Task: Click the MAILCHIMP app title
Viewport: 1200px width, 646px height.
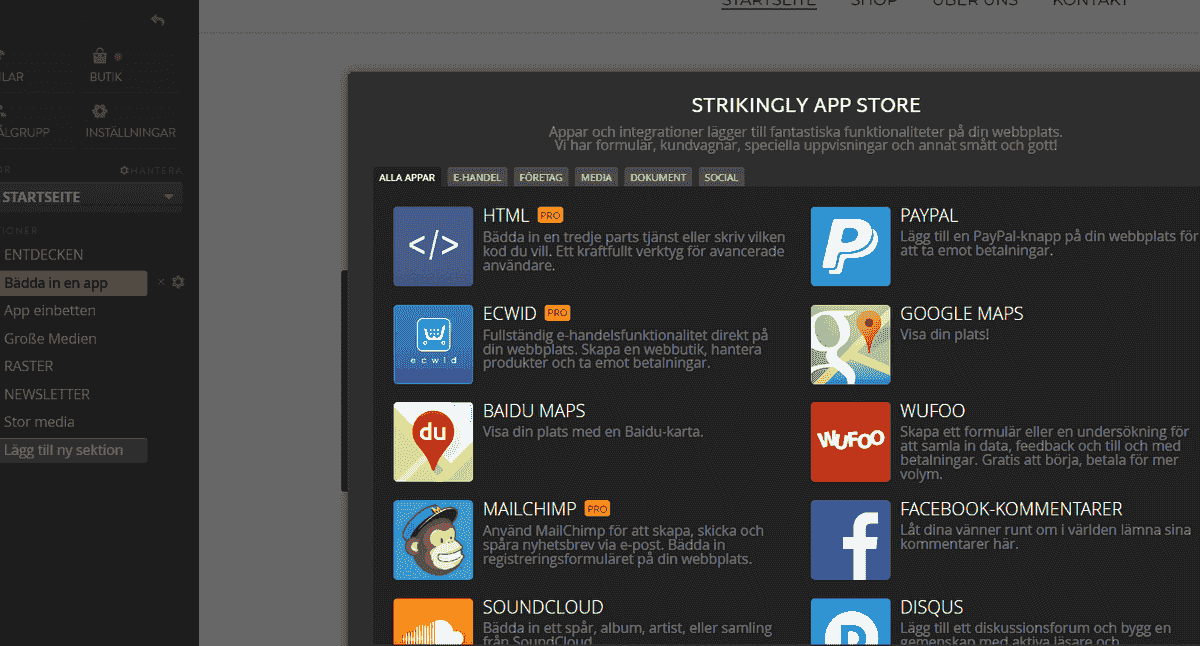Action: coord(530,509)
